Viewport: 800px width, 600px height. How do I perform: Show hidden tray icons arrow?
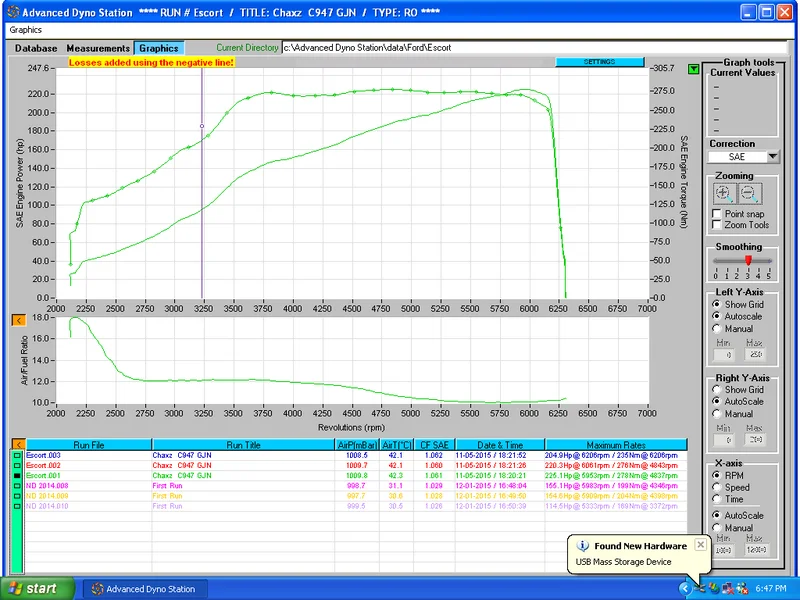click(x=685, y=588)
